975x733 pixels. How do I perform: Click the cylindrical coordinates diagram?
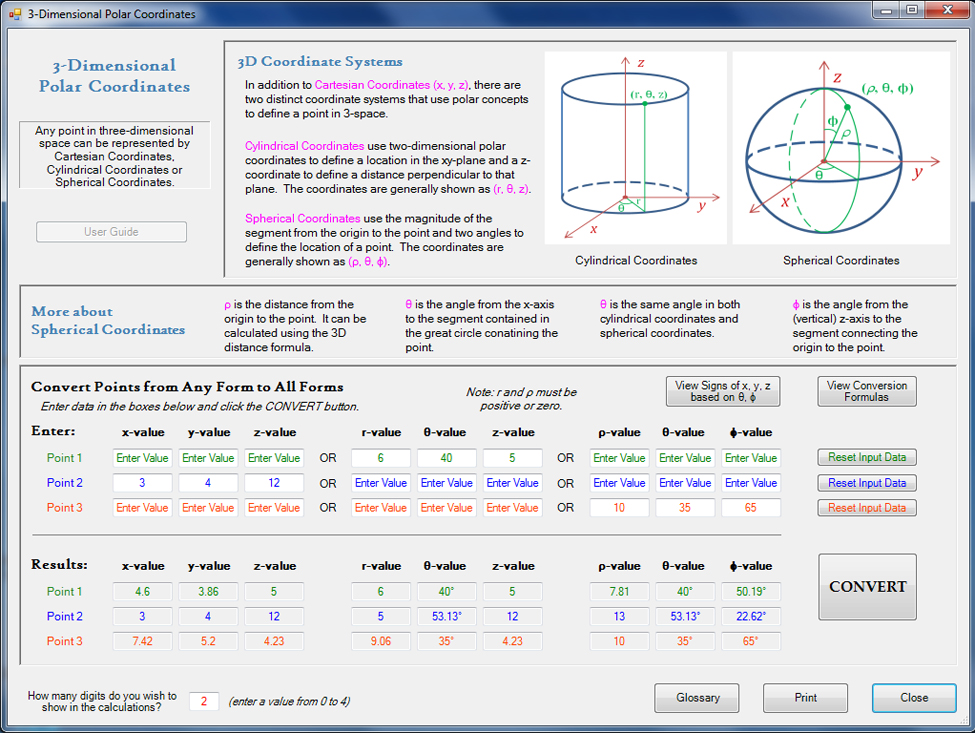click(x=635, y=150)
